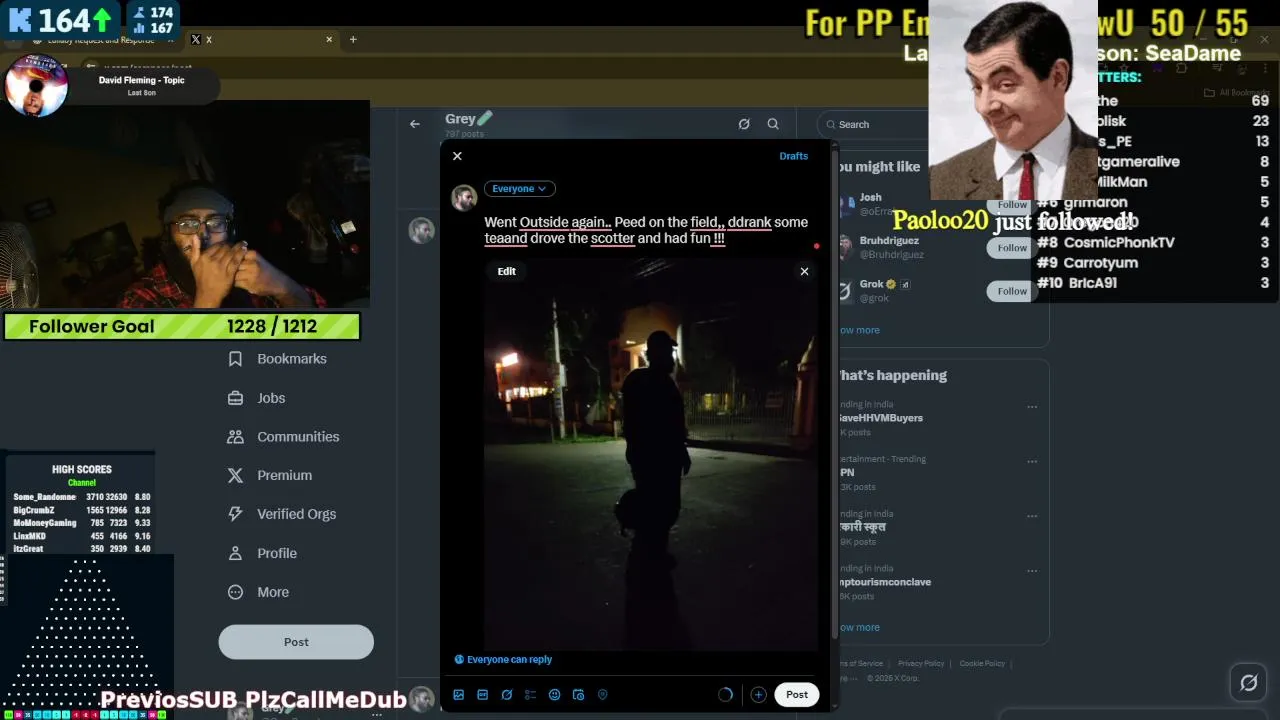This screenshot has width=1280, height=720.
Task: Open Jobs in X sidebar
Action: click(x=257, y=398)
